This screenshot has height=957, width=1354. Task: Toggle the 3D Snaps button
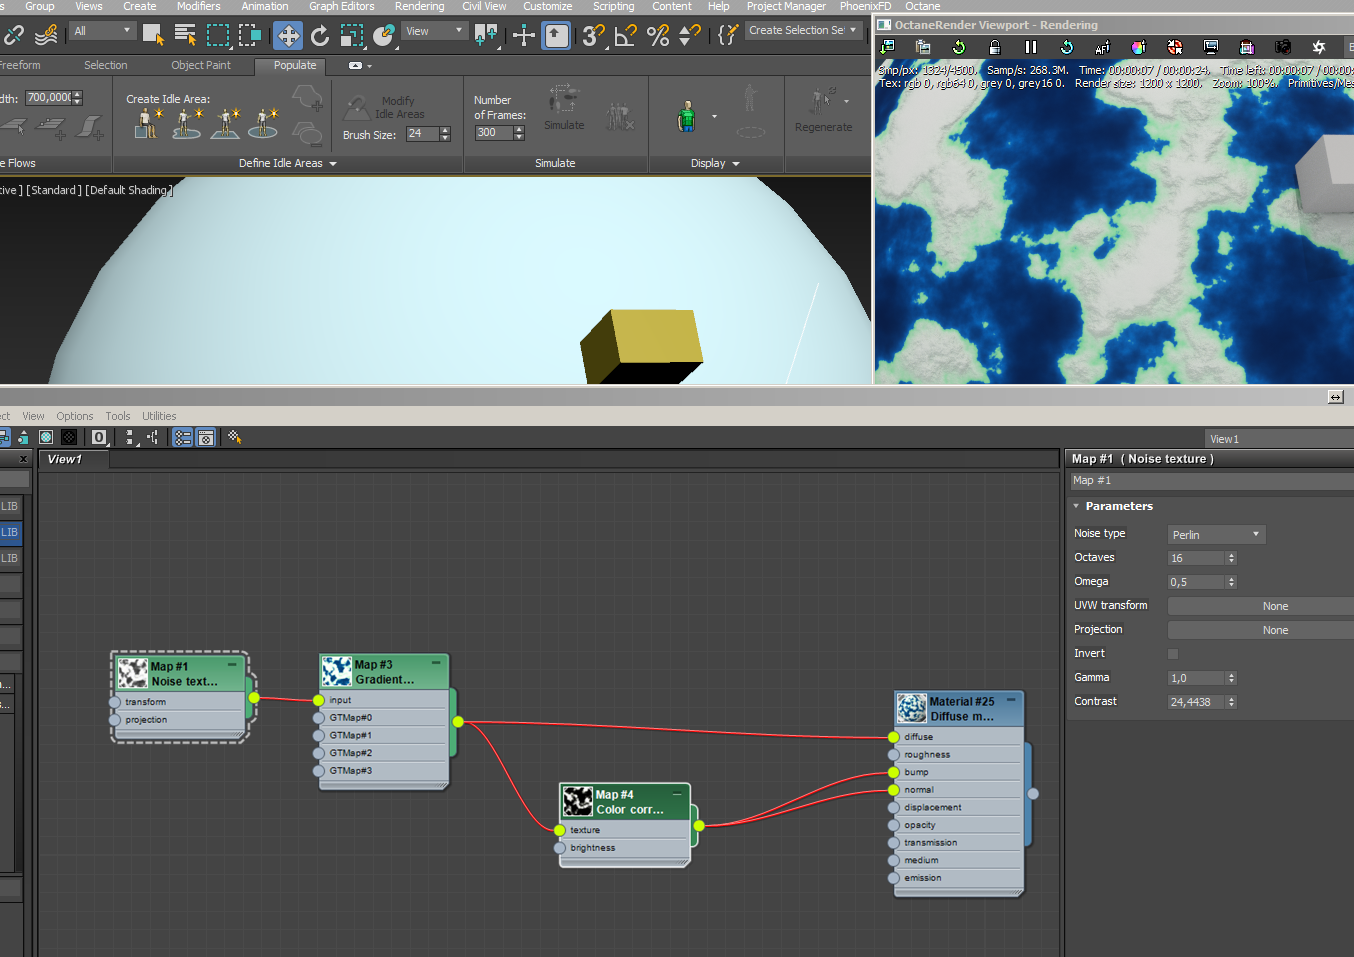[x=594, y=35]
